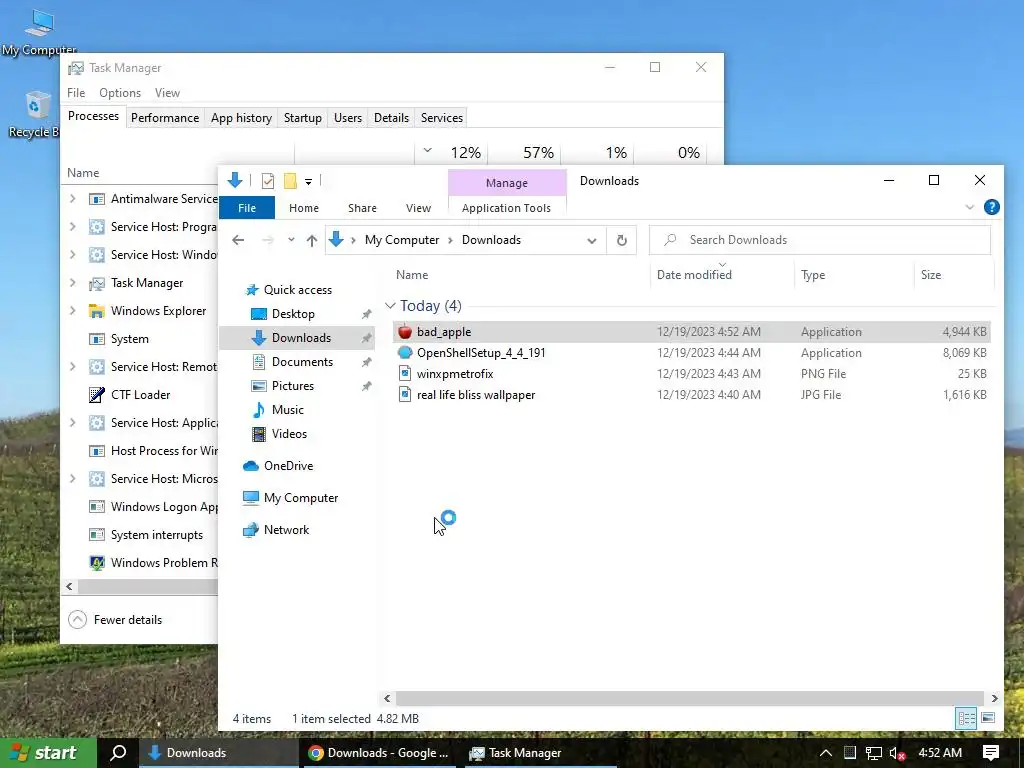Click Downloads segment in address bar
Image resolution: width=1024 pixels, height=768 pixels.
[491, 240]
